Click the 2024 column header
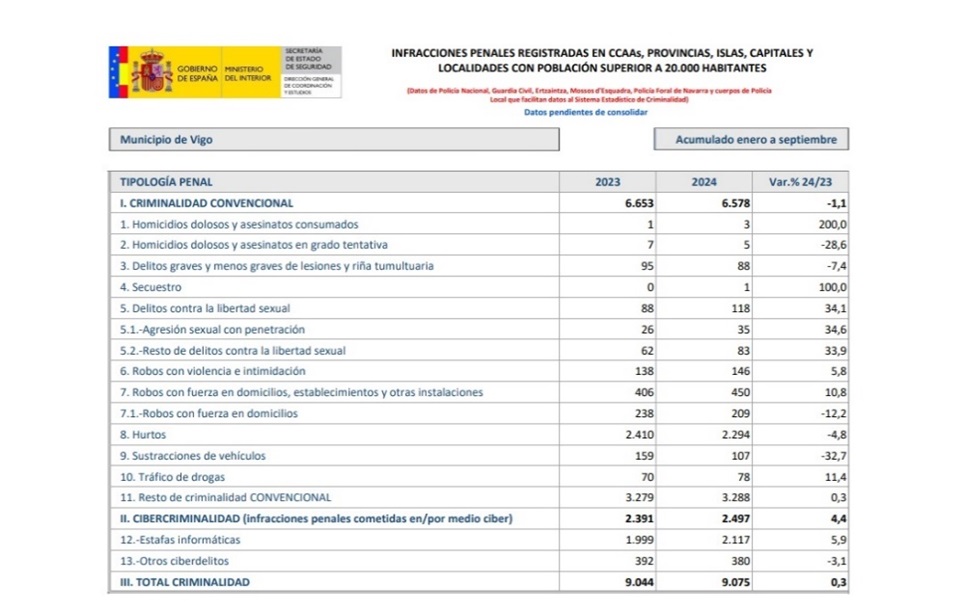The height and width of the screenshot is (611, 966). coord(704,182)
